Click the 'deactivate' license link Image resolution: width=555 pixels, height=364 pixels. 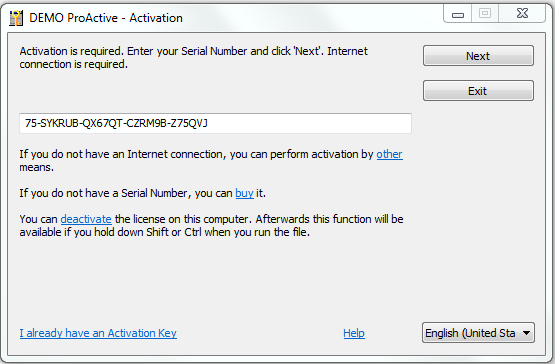tap(86, 219)
